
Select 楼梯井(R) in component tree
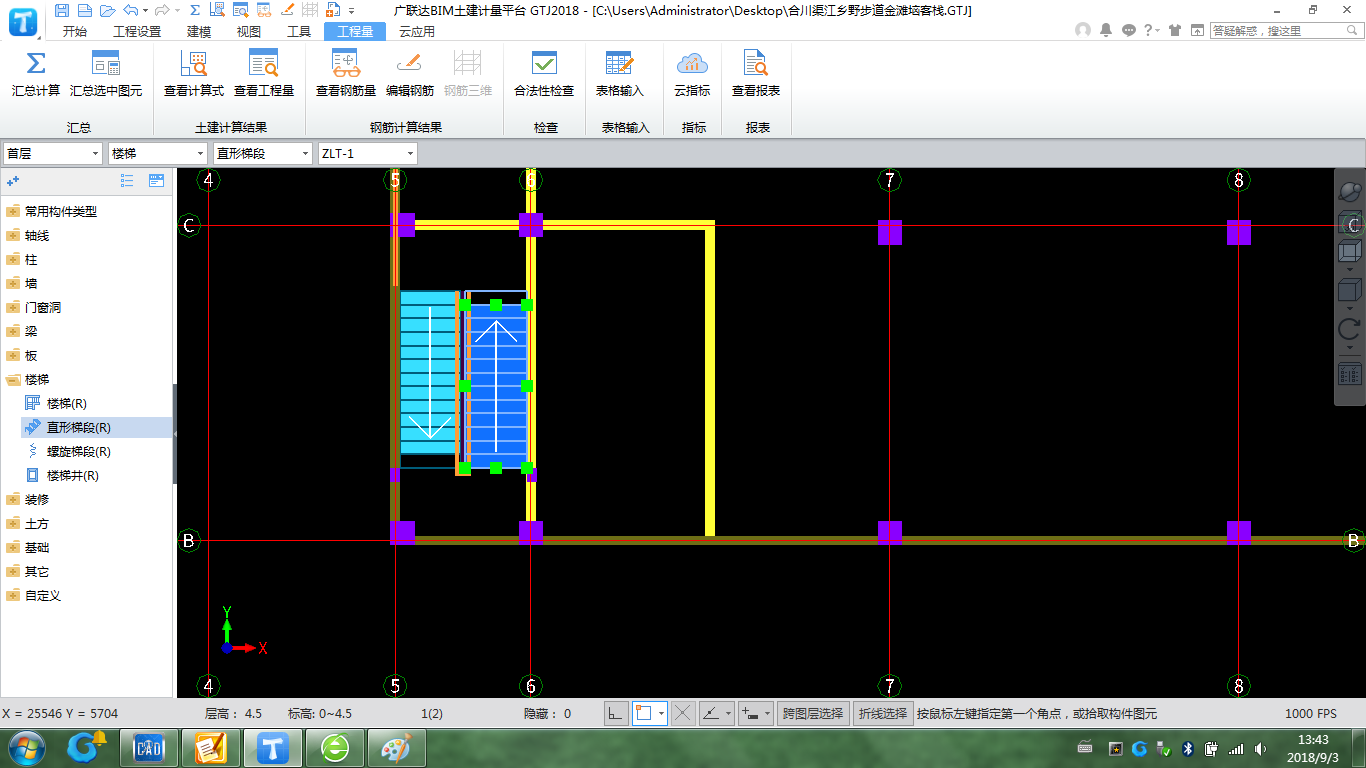click(72, 475)
